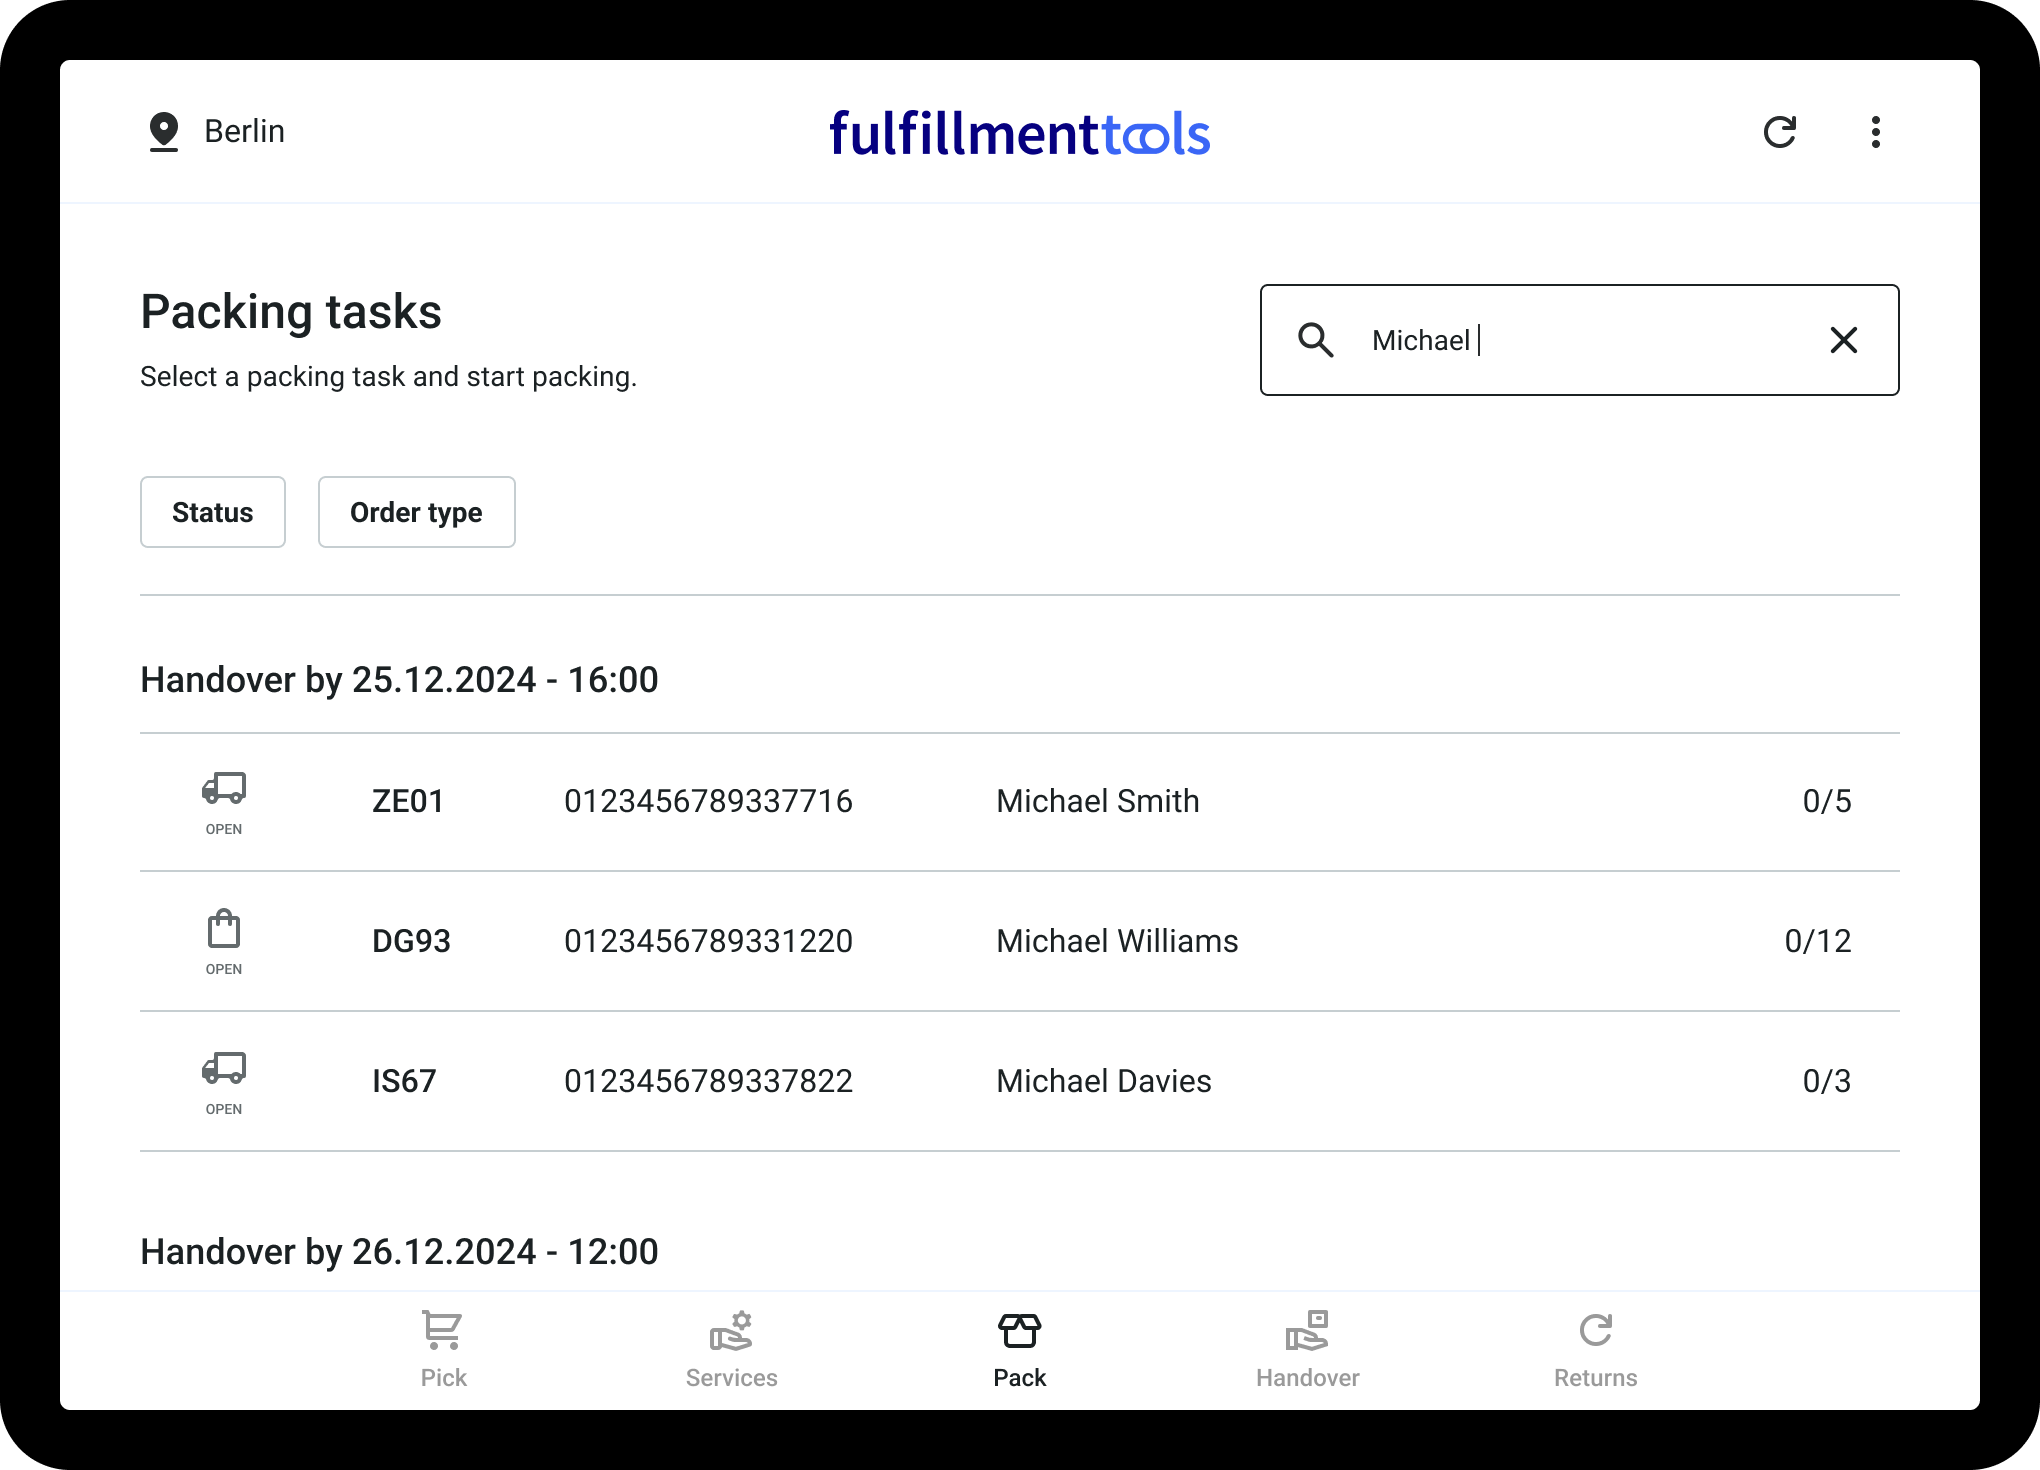Open the Order type filter dropdown
This screenshot has height=1470, width=2040.
pyautogui.click(x=416, y=512)
